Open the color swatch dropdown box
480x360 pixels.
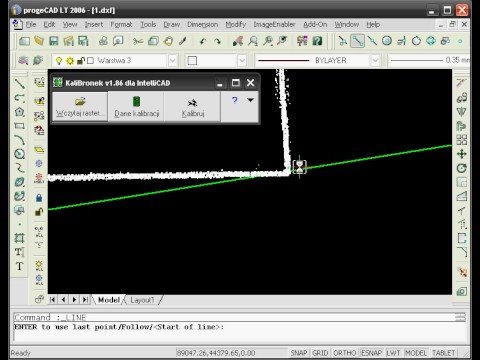coord(216,61)
